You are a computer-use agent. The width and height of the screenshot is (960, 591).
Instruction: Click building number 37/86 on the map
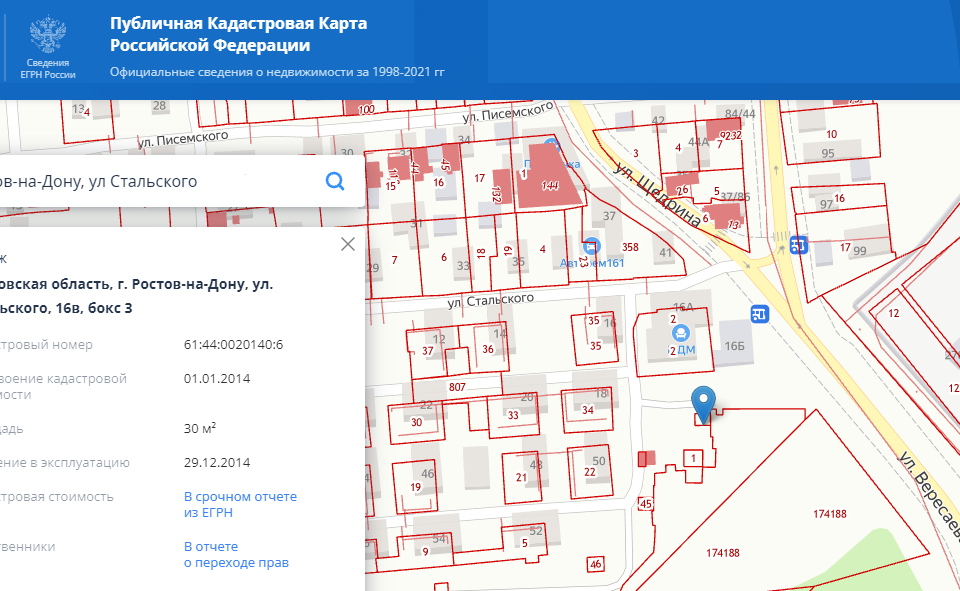click(x=735, y=197)
